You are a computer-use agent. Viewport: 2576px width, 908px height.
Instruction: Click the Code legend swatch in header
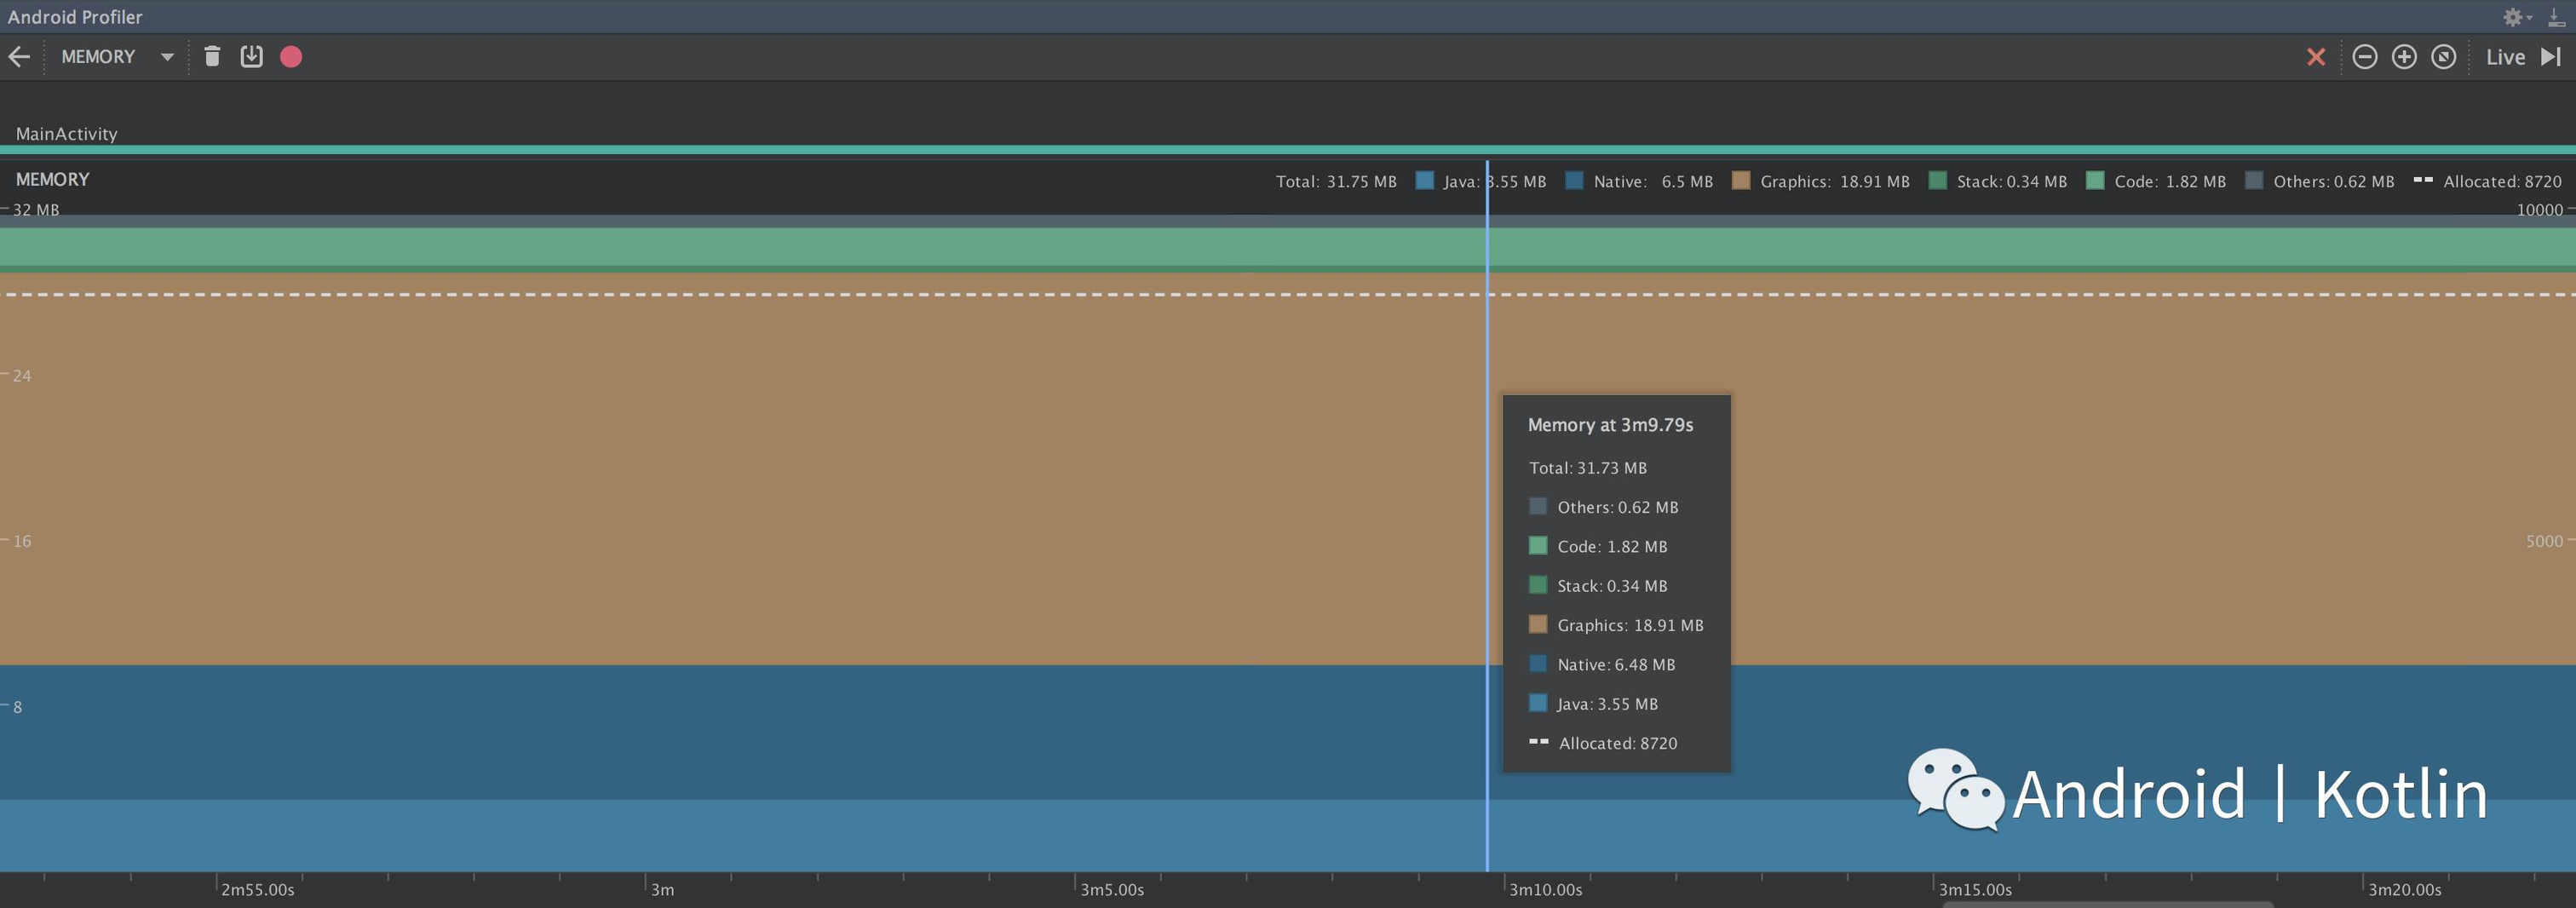(x=2095, y=180)
